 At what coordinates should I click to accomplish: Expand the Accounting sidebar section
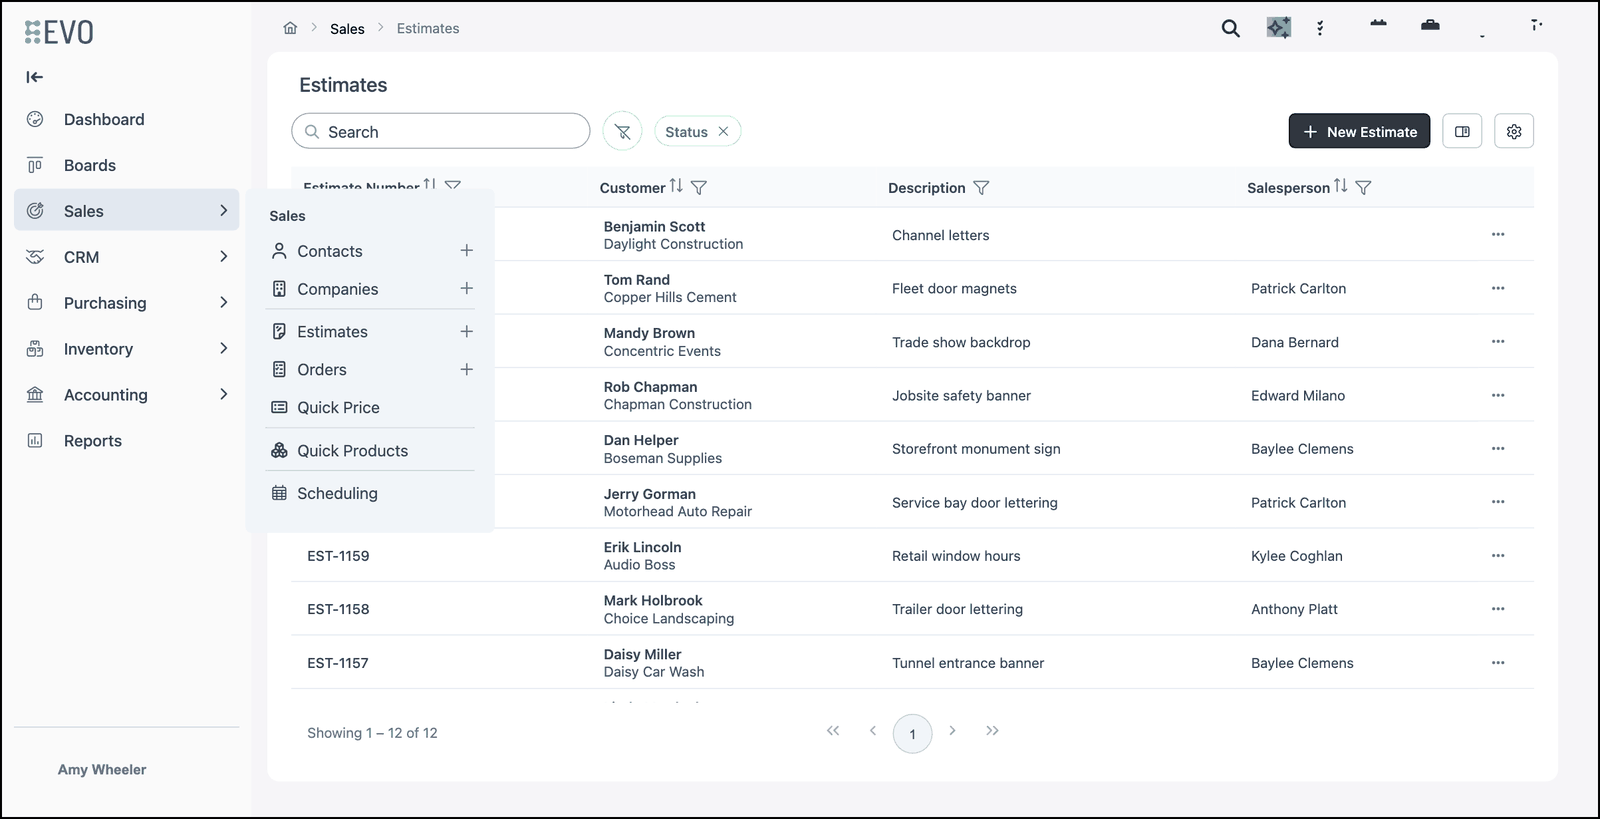click(x=127, y=395)
